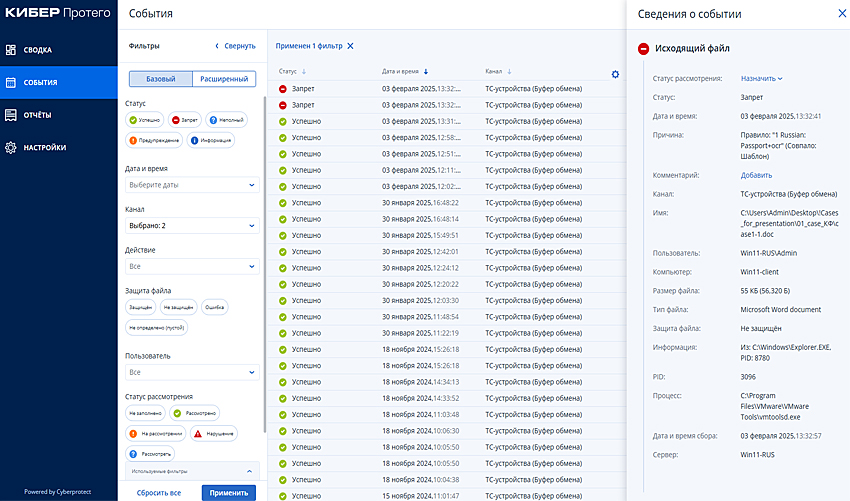This screenshot has width=850, height=501.
Task: Switch to the Расширенный filter tab
Action: 224,79
